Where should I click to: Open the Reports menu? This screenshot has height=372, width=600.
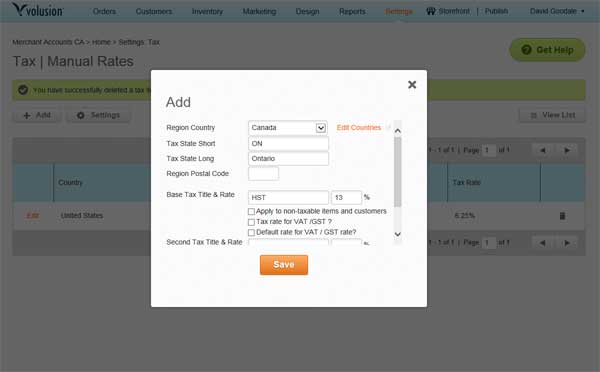click(352, 11)
